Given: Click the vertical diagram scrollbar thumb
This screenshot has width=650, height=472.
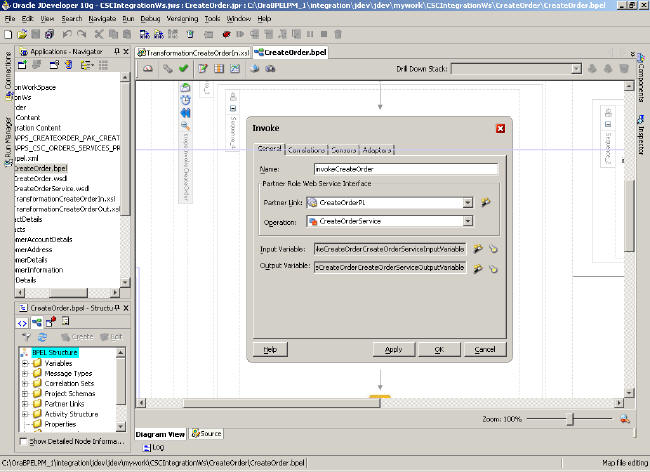Looking at the screenshot, I should (629, 215).
